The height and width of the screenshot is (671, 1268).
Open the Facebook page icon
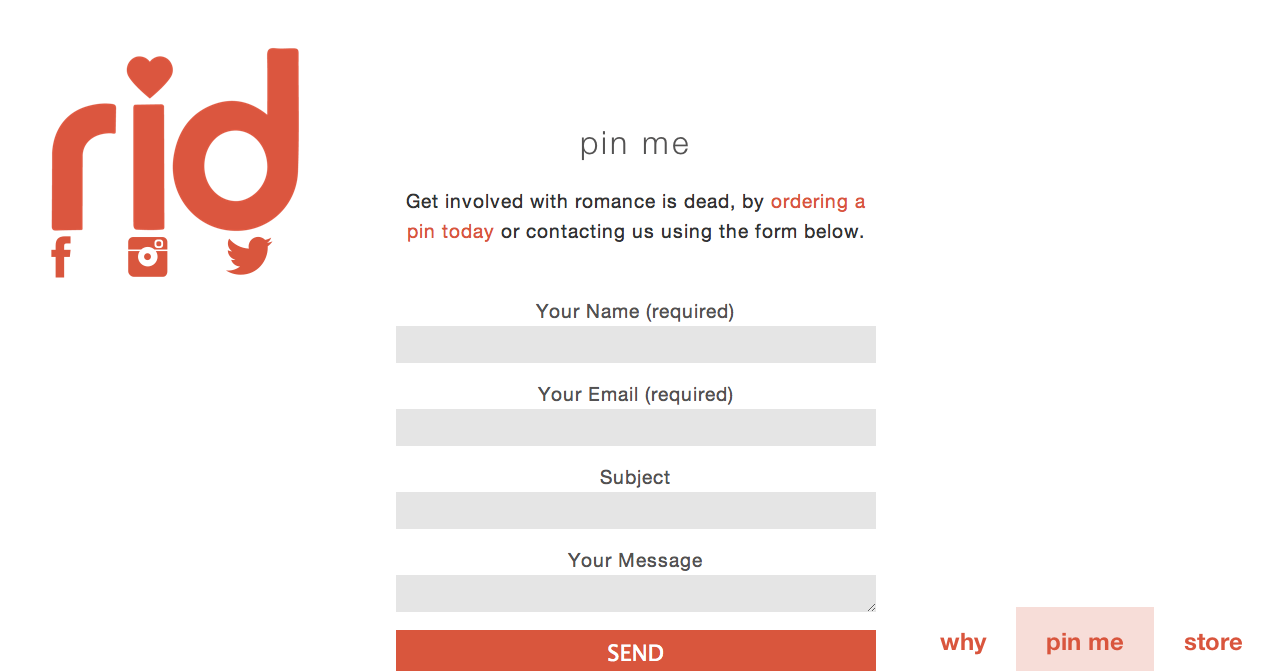pos(61,257)
